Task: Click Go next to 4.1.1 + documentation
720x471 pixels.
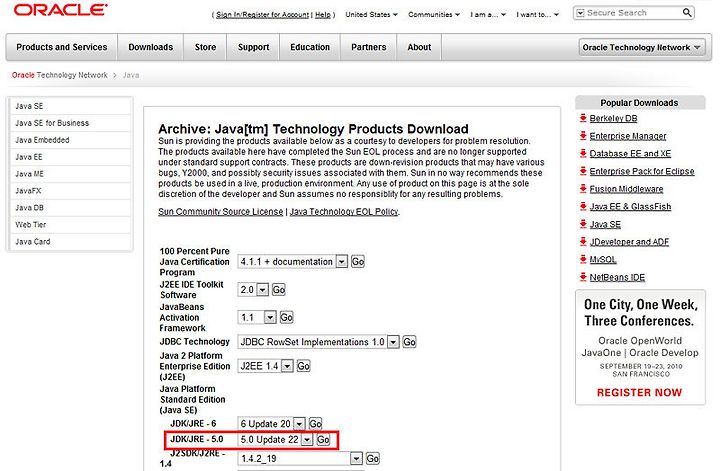Action: coord(358,262)
